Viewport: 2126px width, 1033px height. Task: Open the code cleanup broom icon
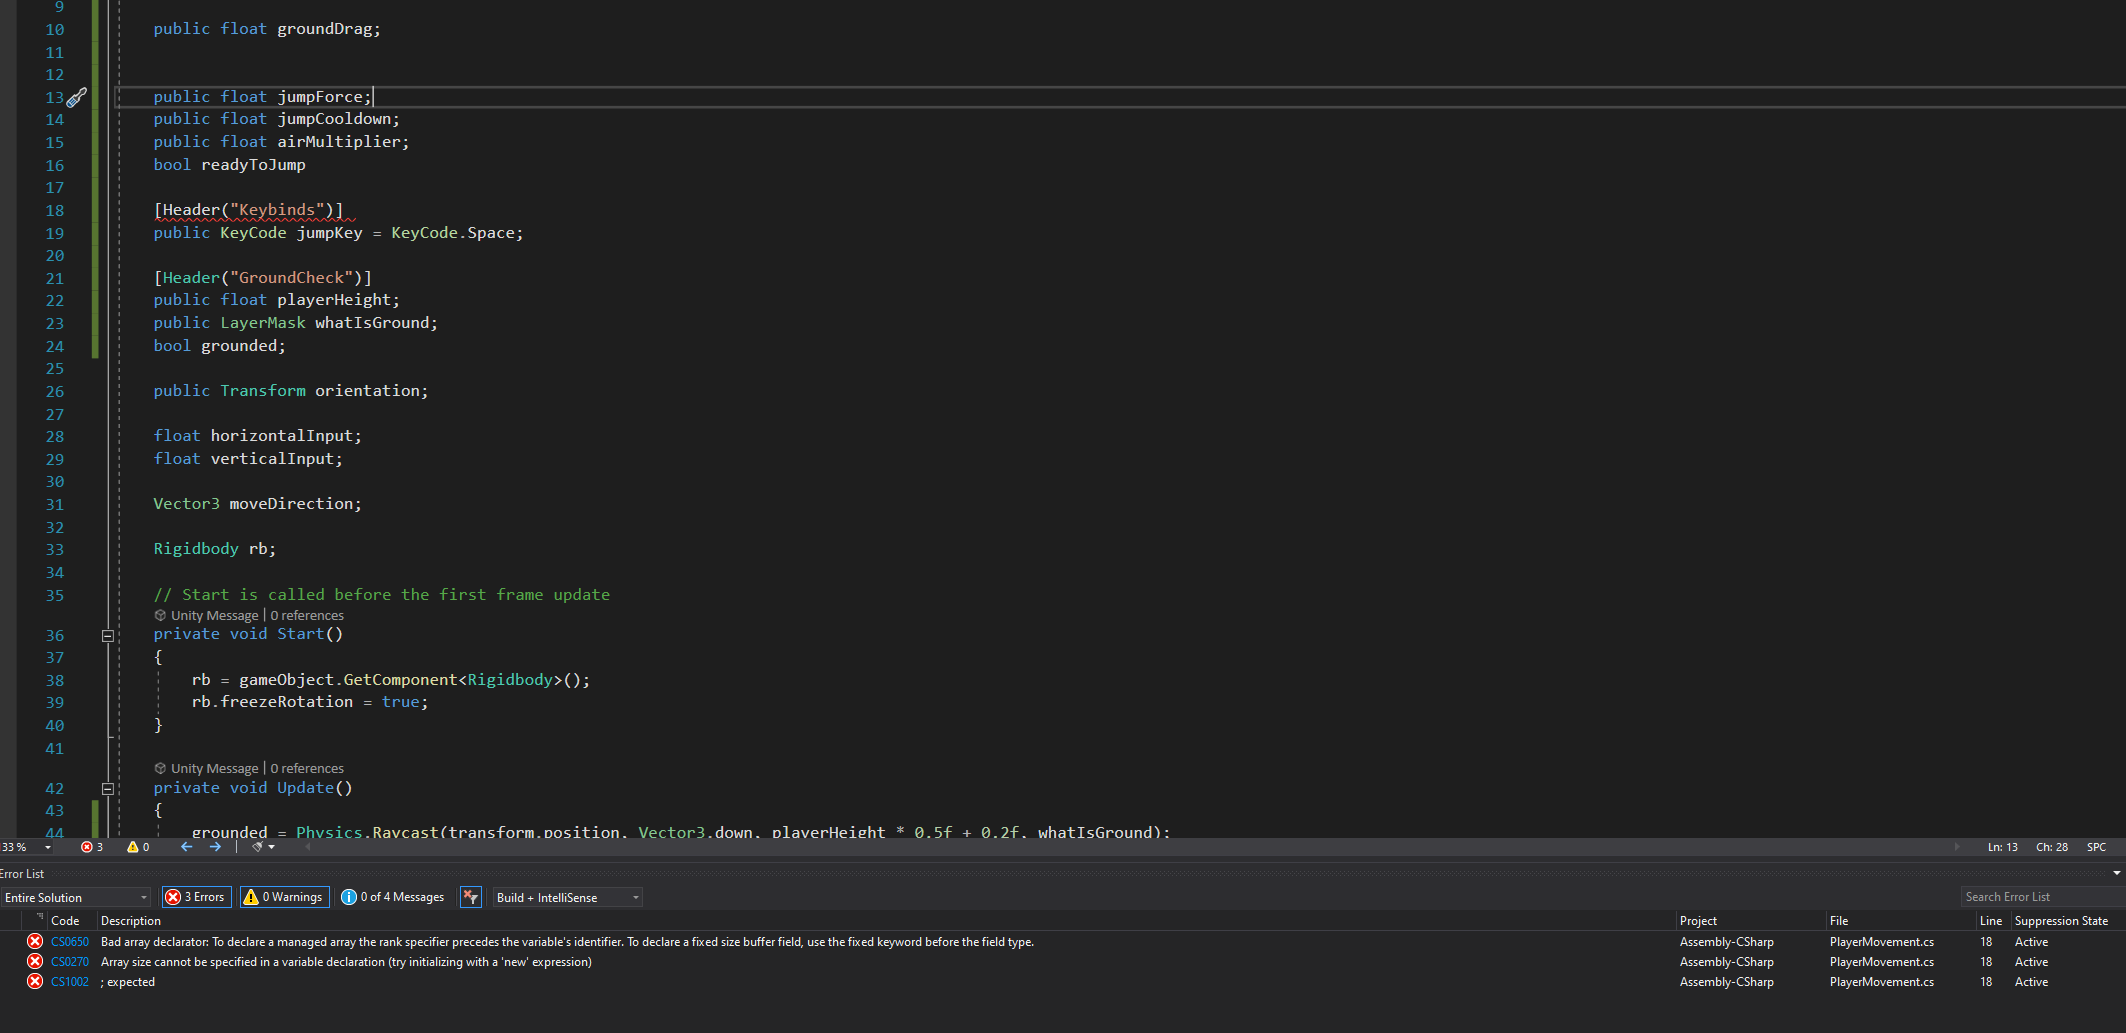tap(258, 847)
